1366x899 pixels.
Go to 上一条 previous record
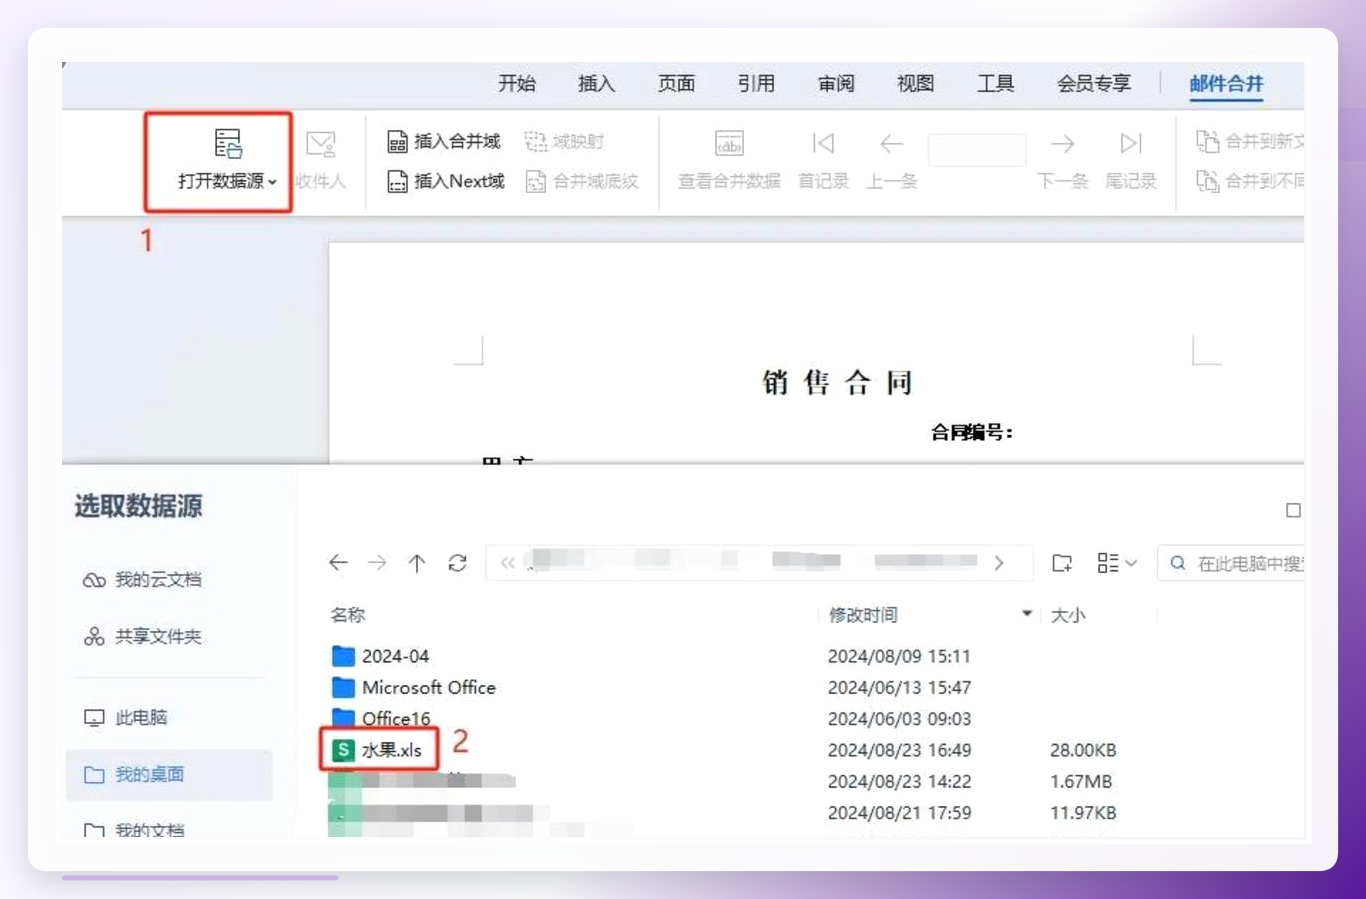[891, 160]
